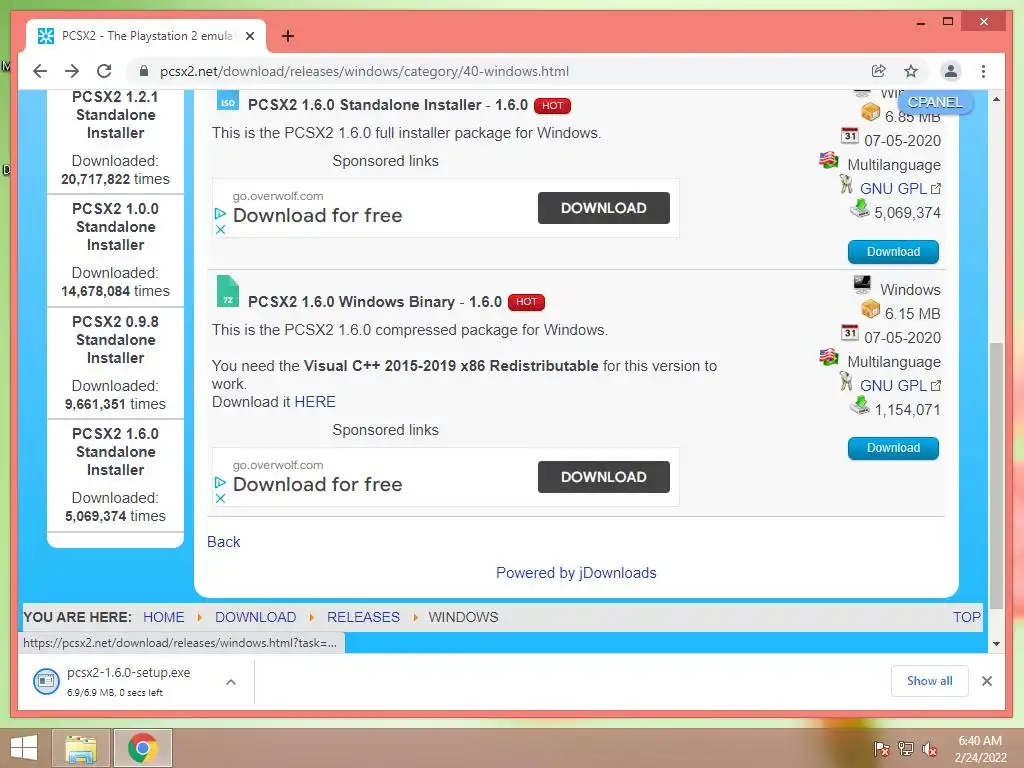Expand the download item options chevron
Screen dimensions: 1024x768
231,682
